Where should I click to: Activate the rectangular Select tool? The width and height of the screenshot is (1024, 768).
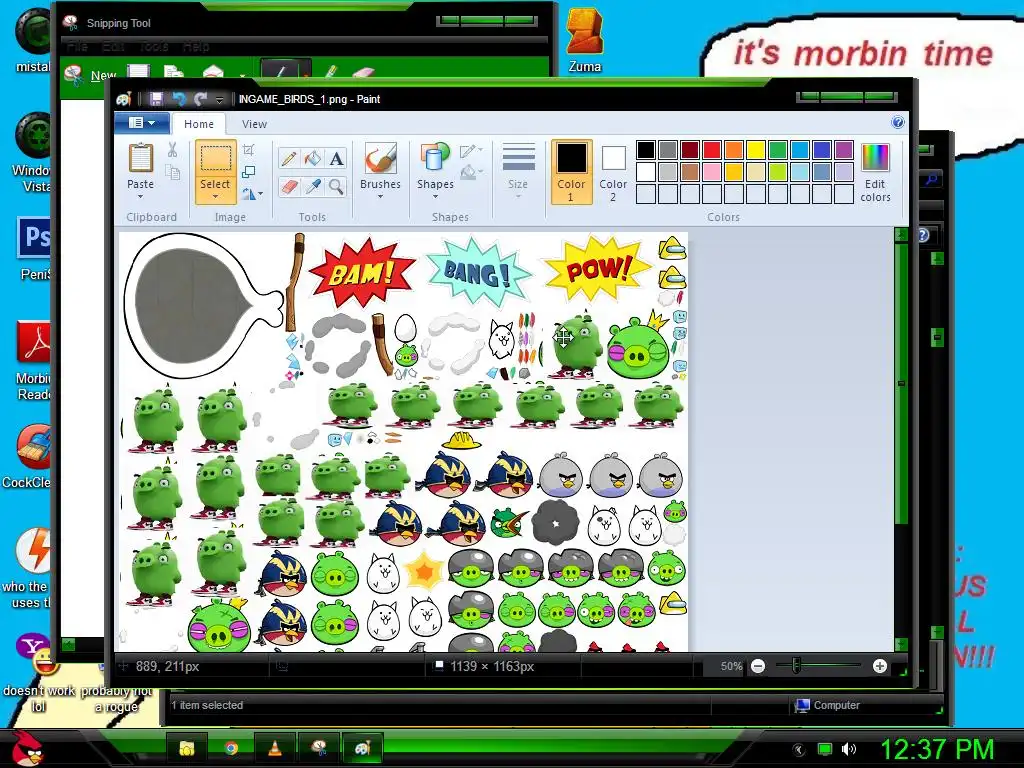pyautogui.click(x=216, y=159)
